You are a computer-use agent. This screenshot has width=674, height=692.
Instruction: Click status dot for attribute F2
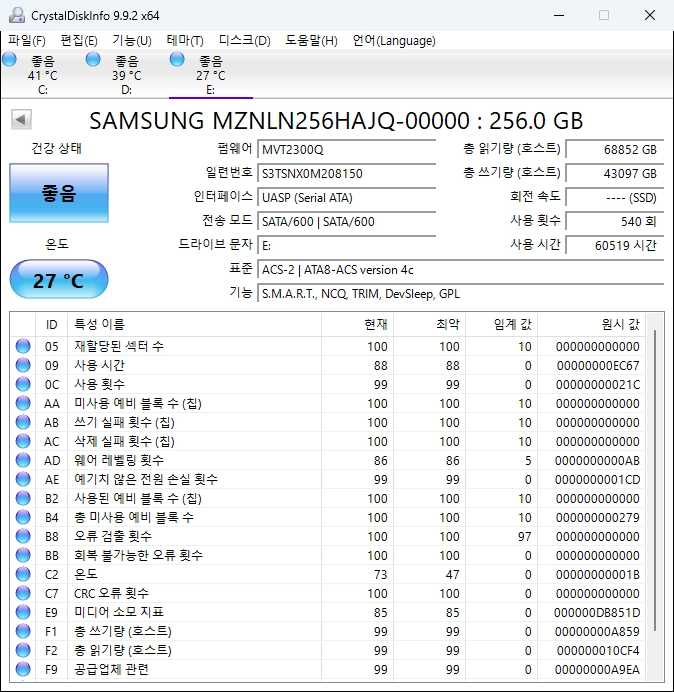click(x=23, y=650)
